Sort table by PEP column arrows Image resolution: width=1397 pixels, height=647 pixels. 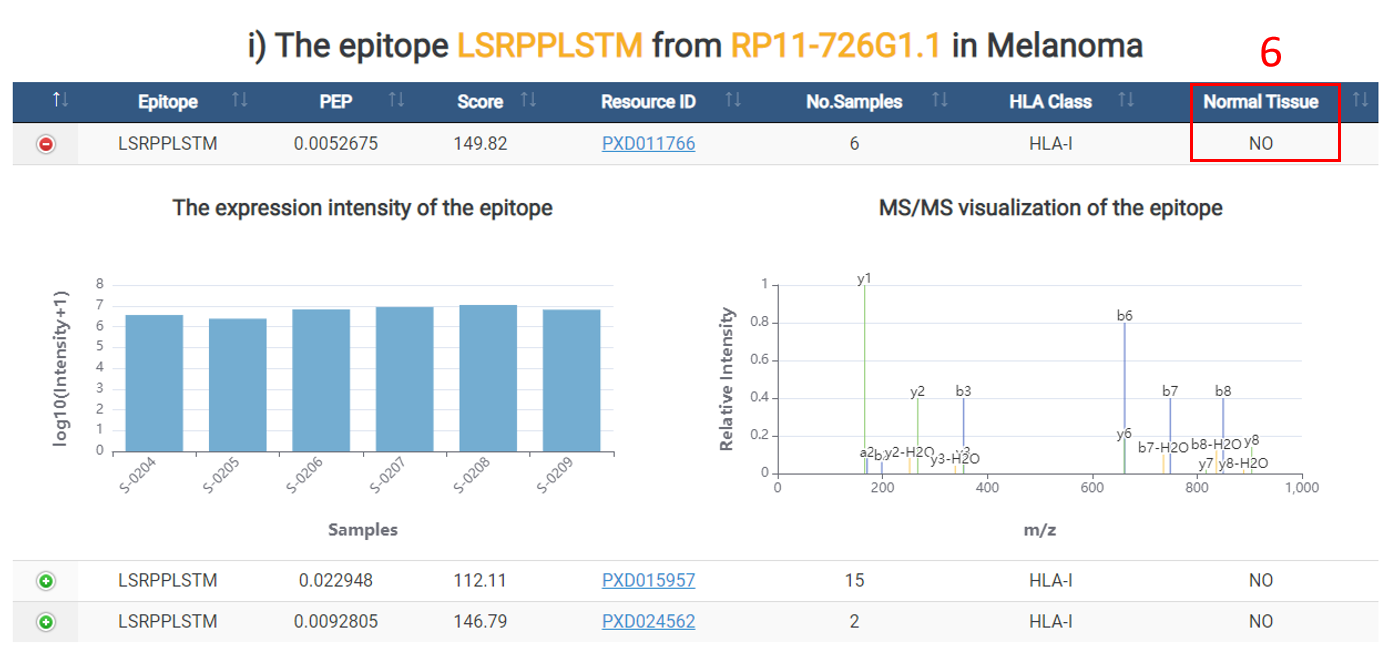(x=396, y=100)
